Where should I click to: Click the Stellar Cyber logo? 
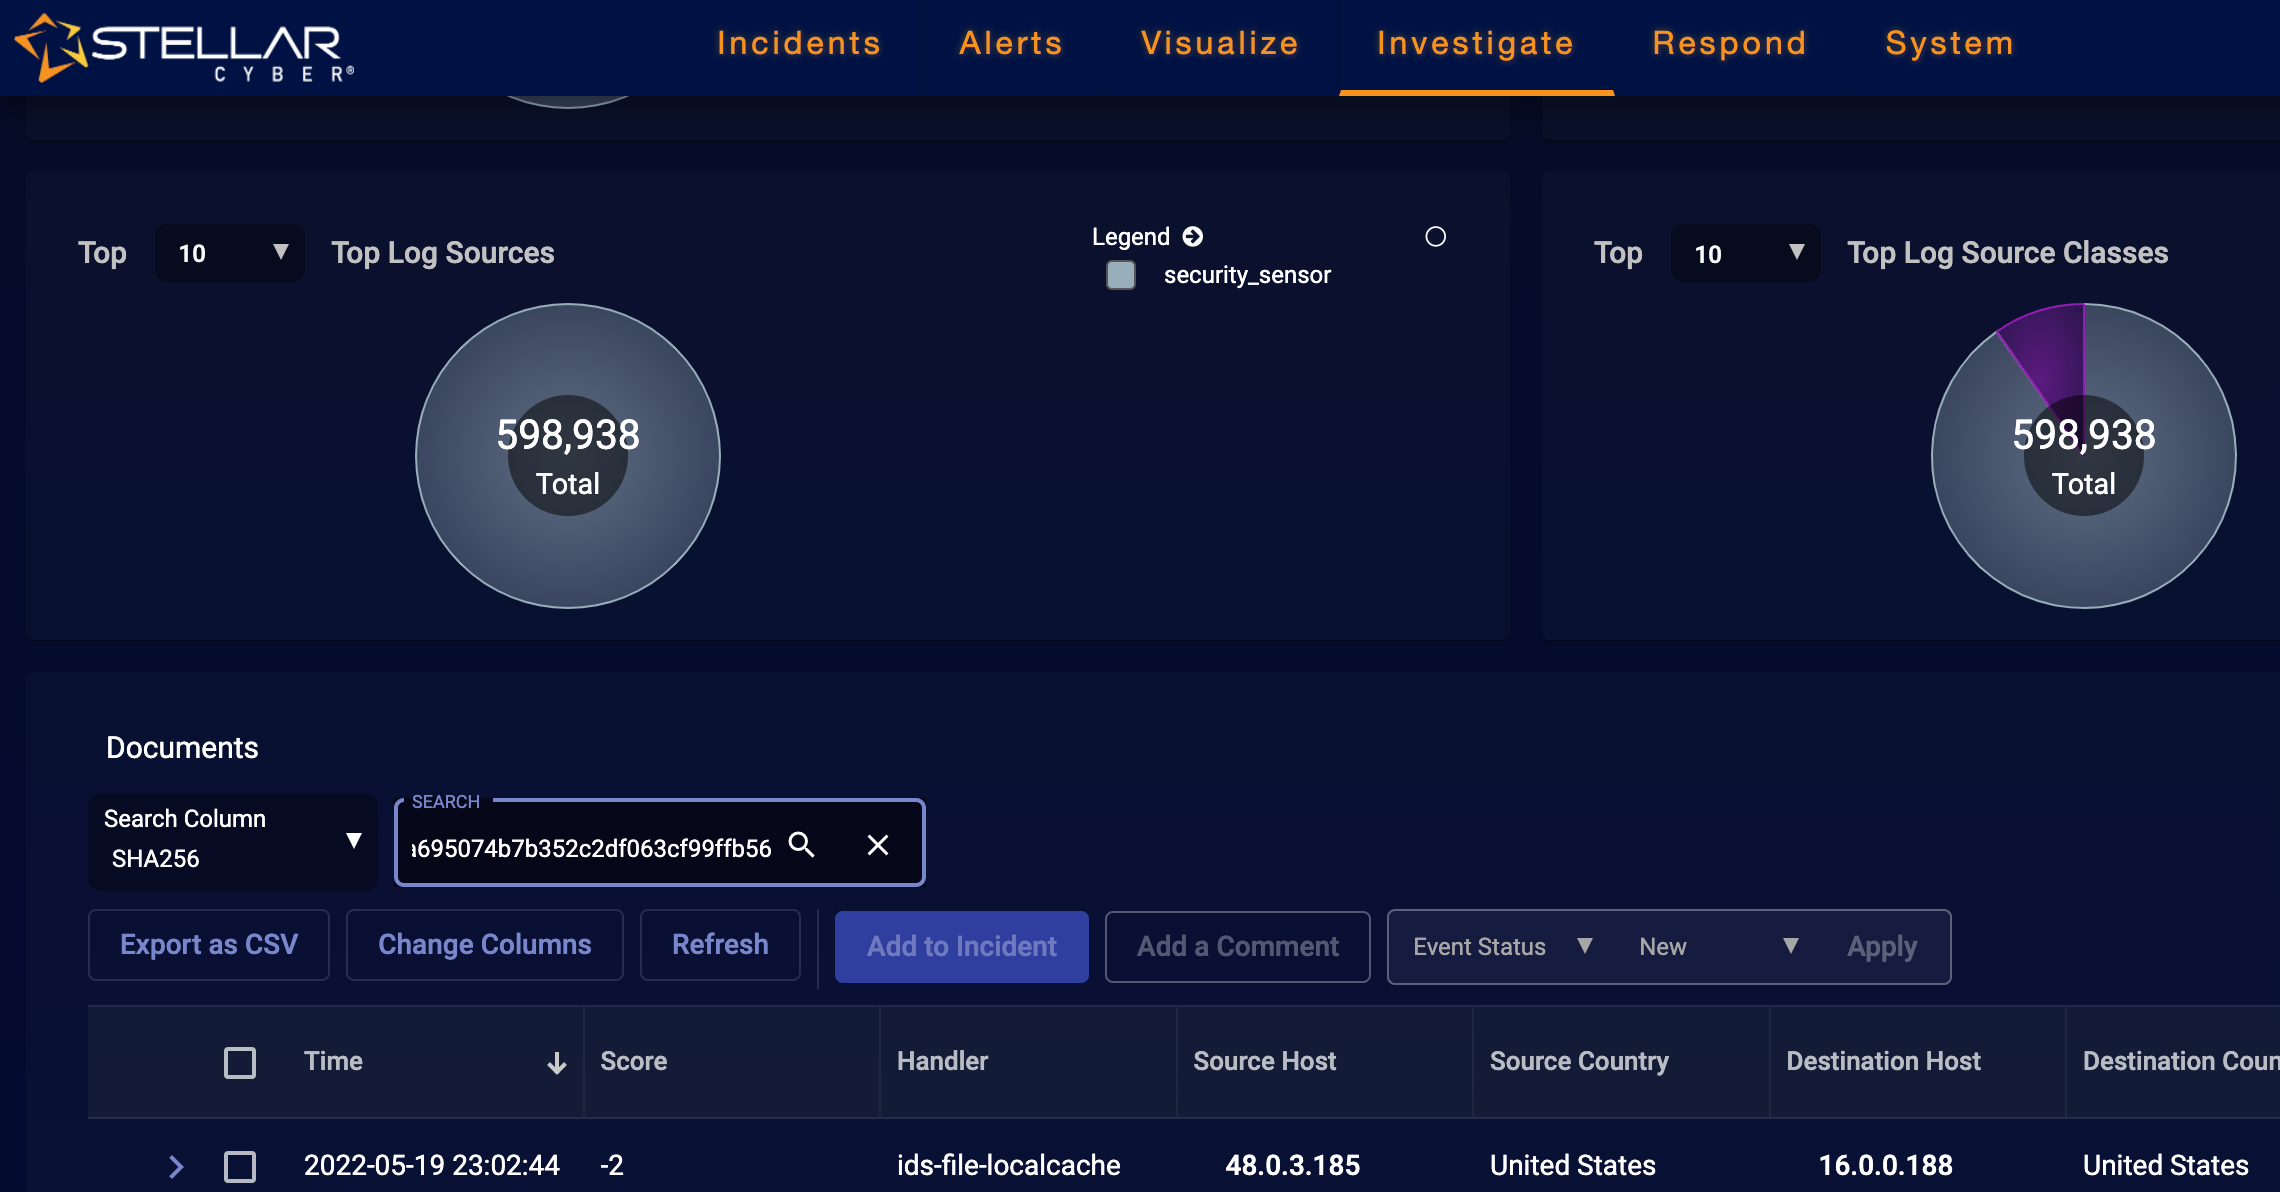tap(185, 47)
